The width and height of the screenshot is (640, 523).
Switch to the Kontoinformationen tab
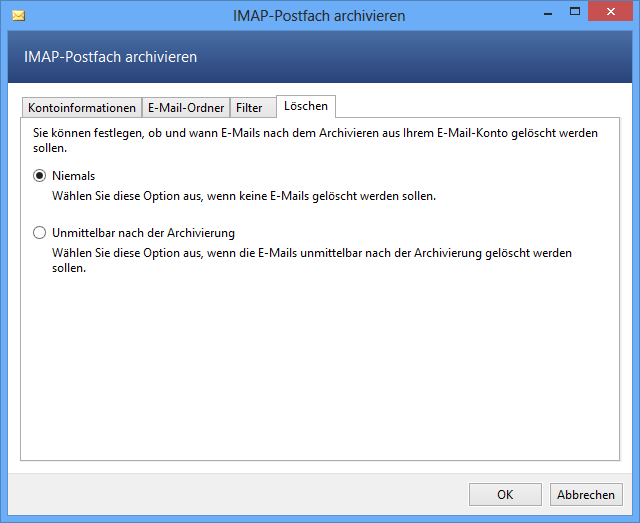(82, 108)
